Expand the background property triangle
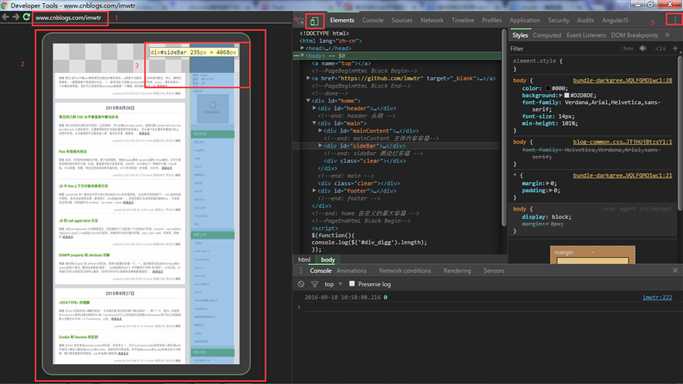 [561, 95]
